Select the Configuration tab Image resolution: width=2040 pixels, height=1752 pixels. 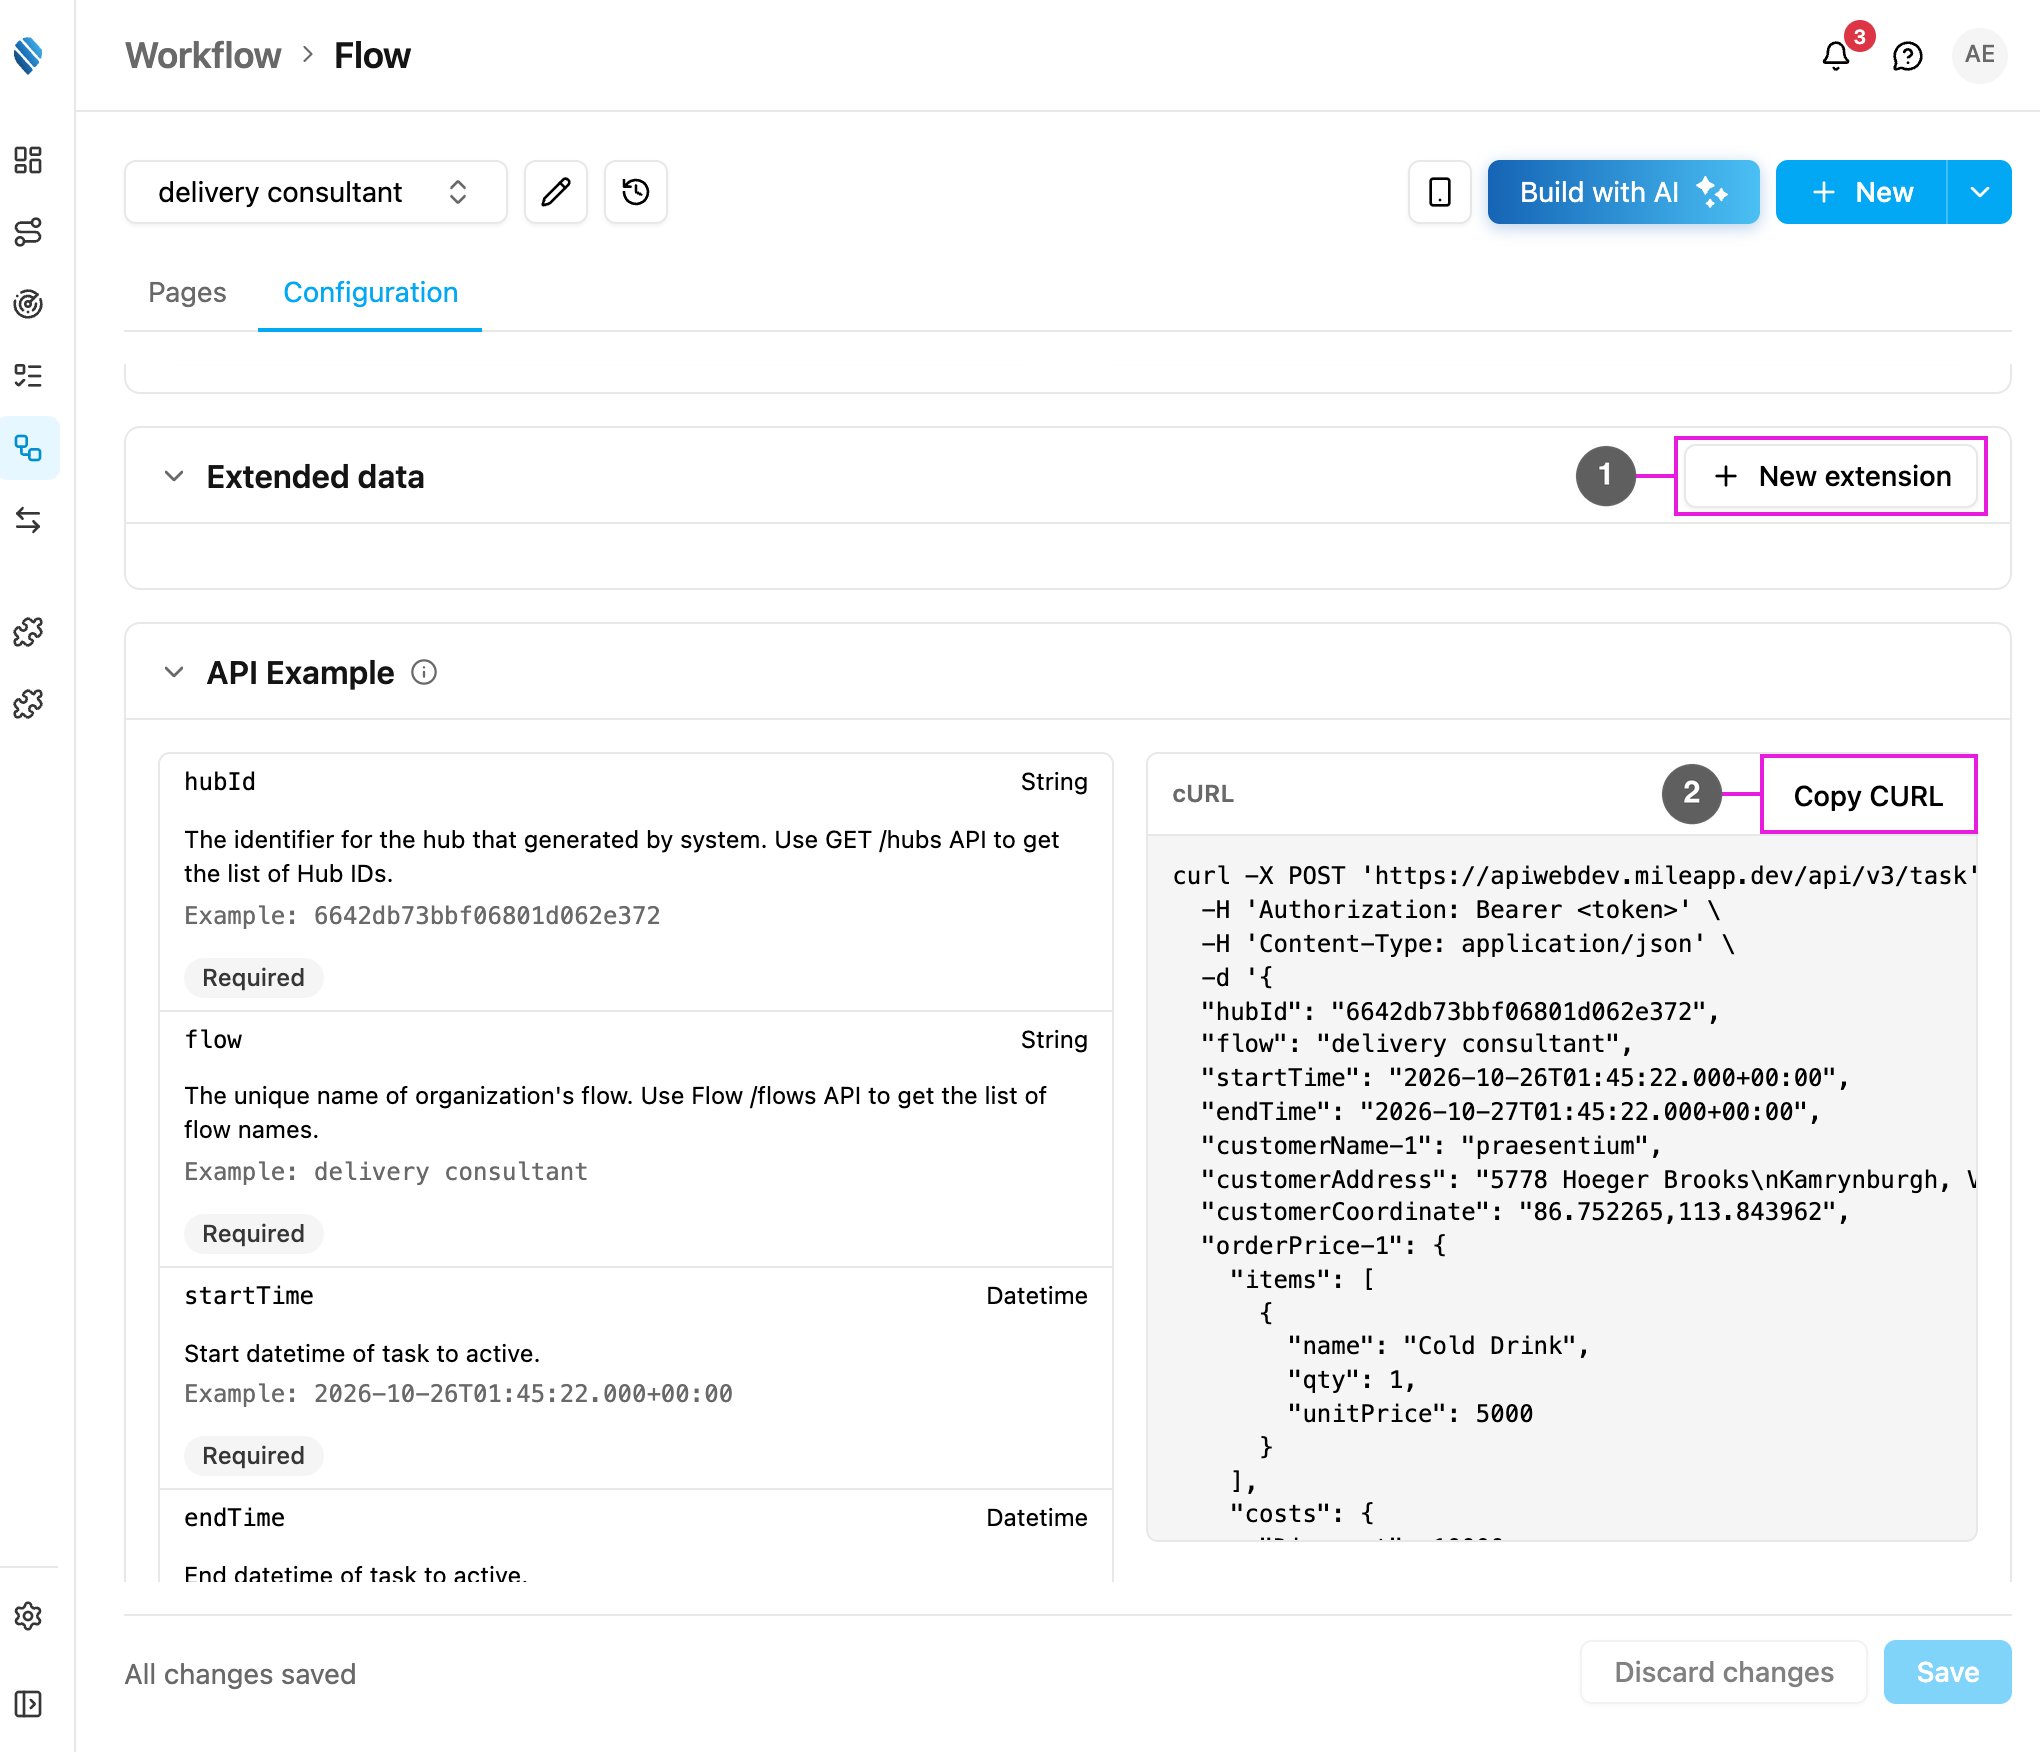(370, 292)
